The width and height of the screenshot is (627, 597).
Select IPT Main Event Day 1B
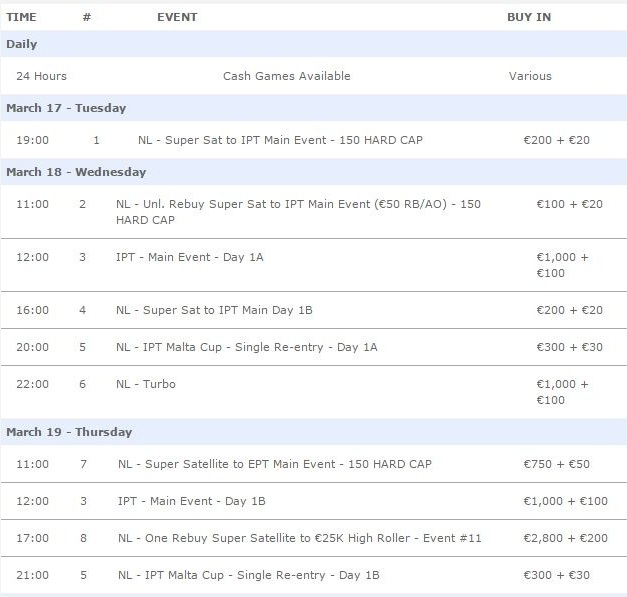[x=314, y=501]
